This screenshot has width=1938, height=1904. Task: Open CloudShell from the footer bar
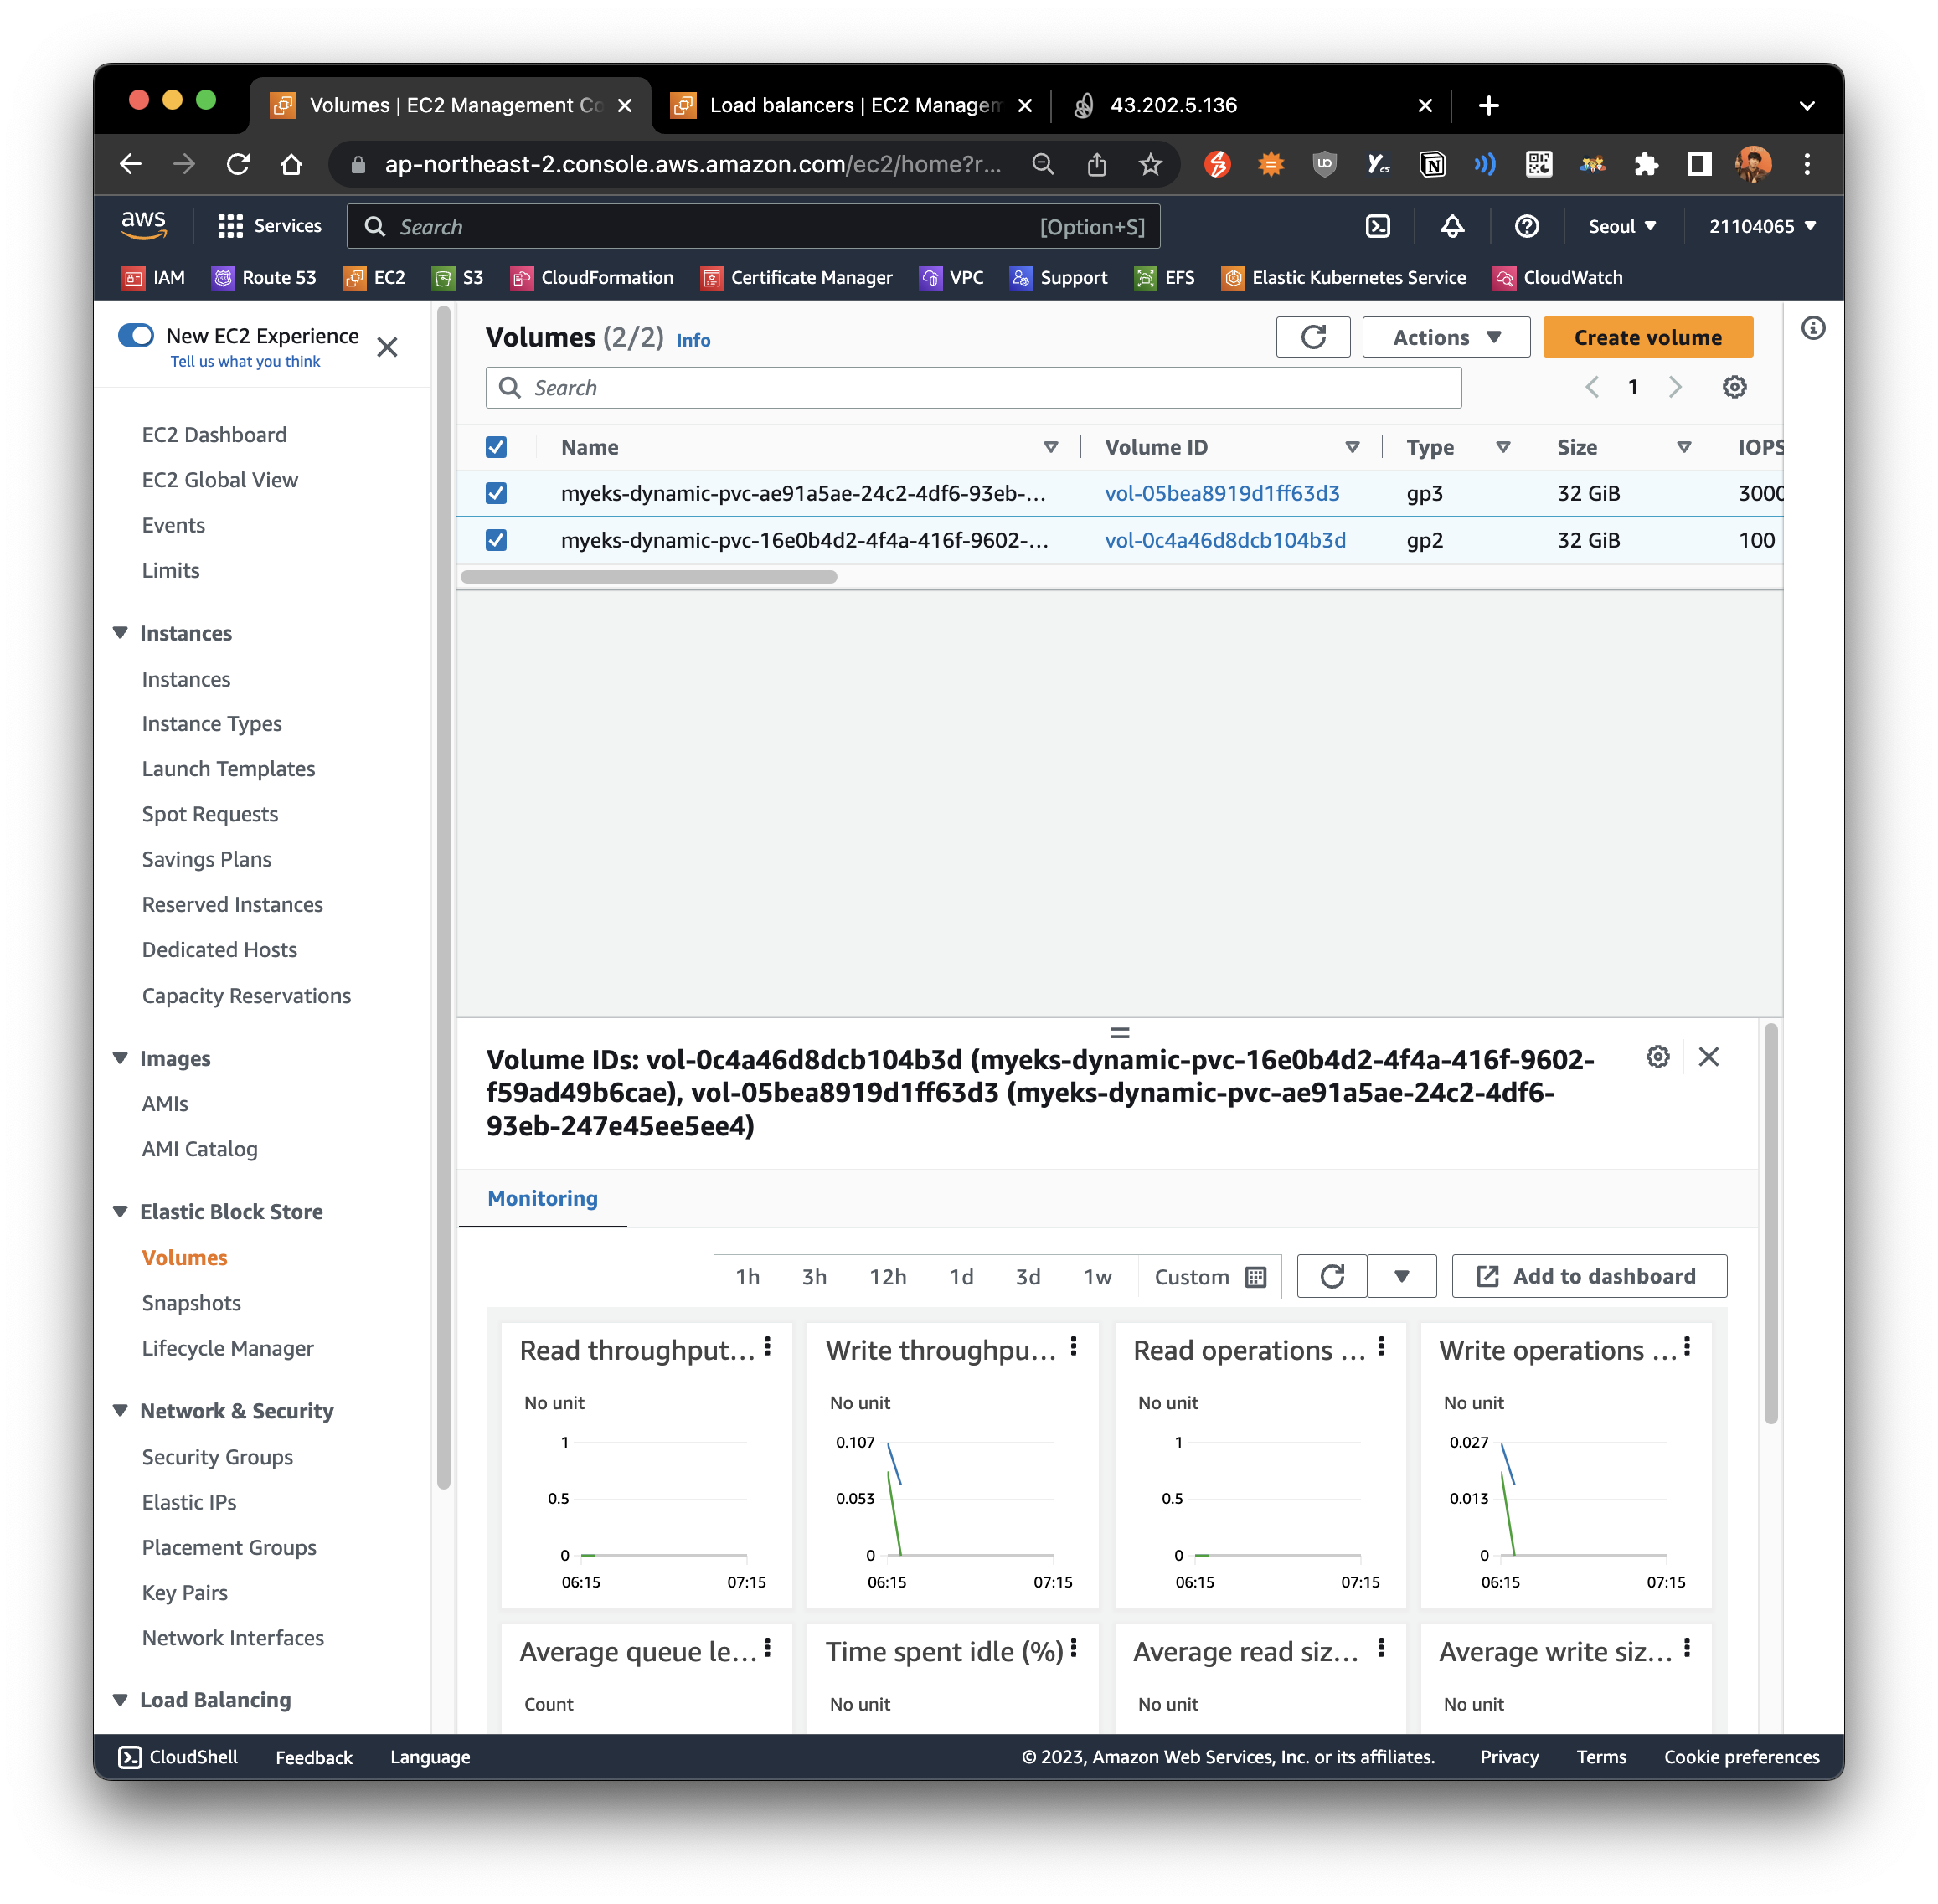(x=178, y=1757)
